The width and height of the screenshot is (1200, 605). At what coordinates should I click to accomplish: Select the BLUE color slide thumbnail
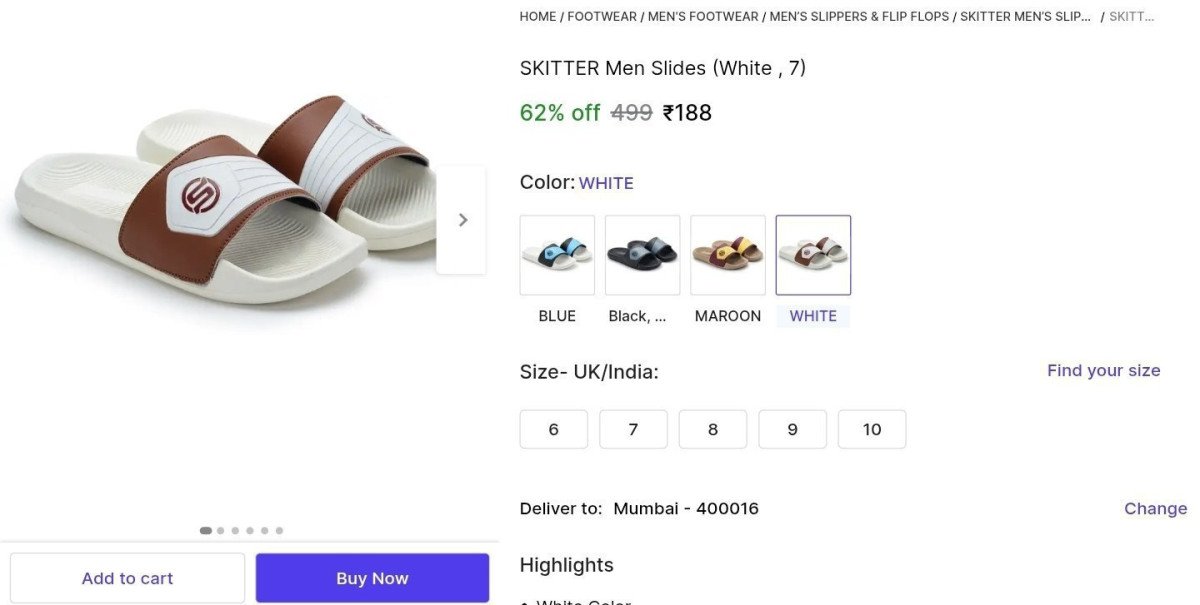557,255
